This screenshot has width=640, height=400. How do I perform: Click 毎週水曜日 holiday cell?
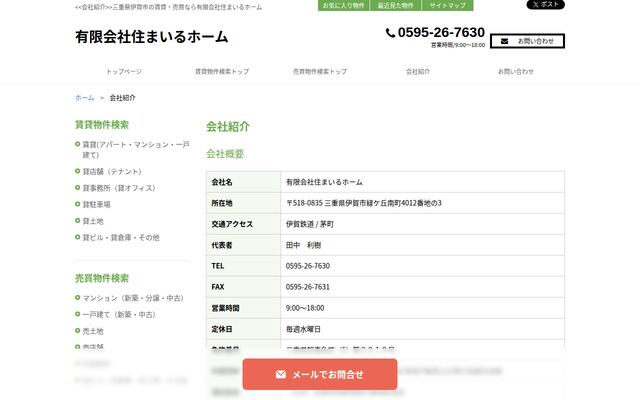pos(423,329)
